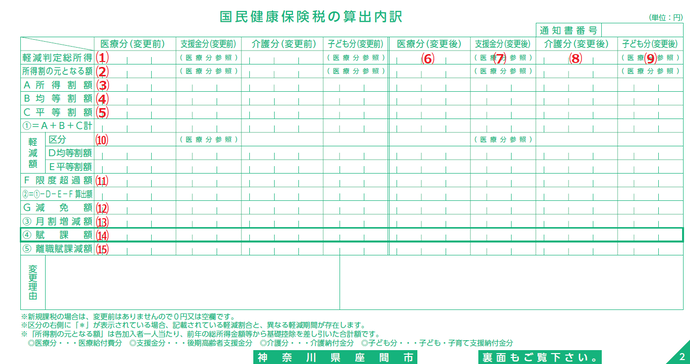Click the vertical 変更理由 label
The image size is (690, 364).
[33, 283]
